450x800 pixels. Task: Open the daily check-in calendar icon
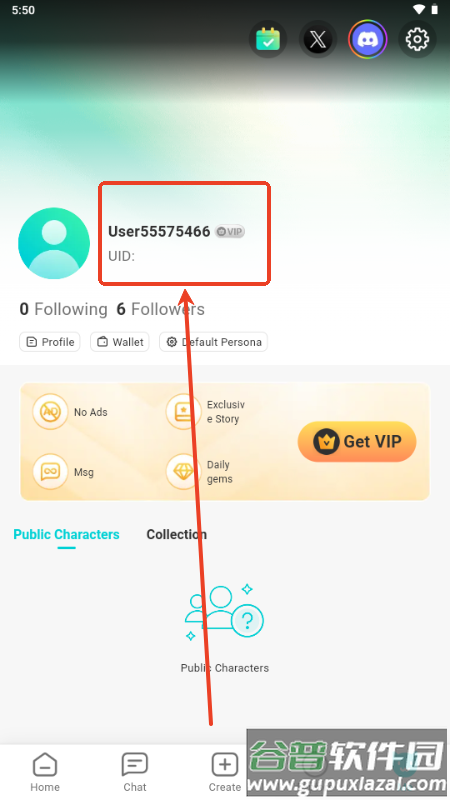click(x=268, y=39)
